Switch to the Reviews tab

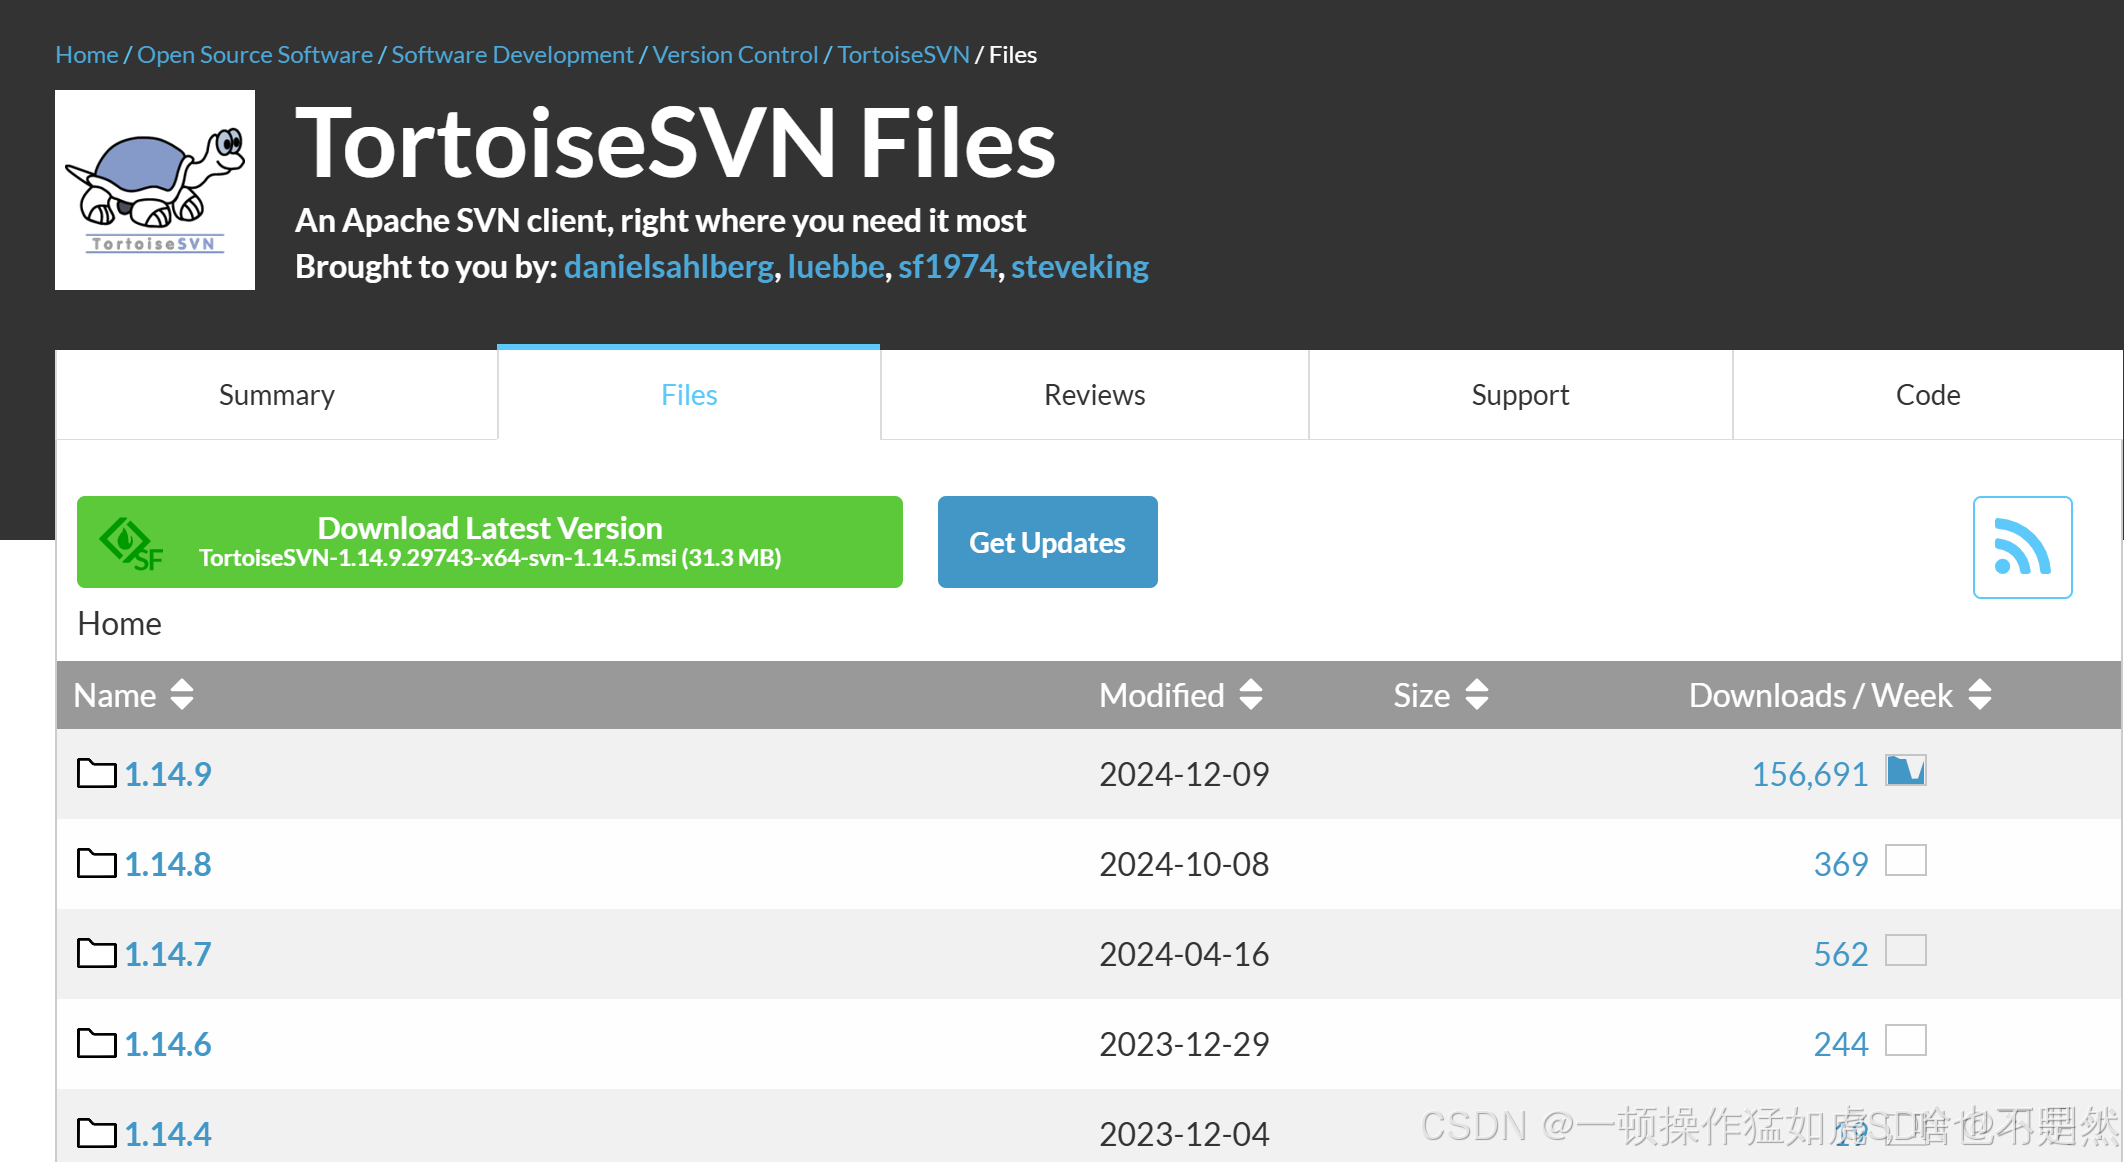1094,394
